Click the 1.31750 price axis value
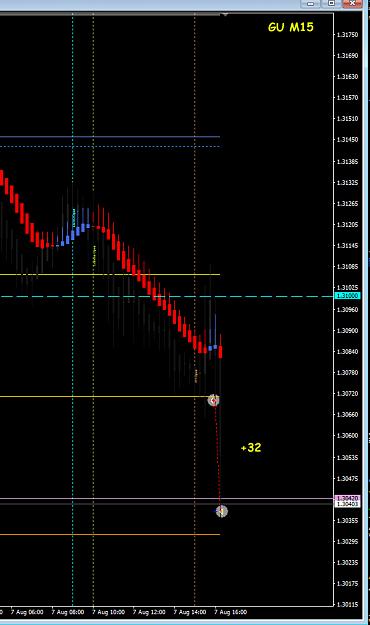This screenshot has height=625, width=370. (347, 35)
